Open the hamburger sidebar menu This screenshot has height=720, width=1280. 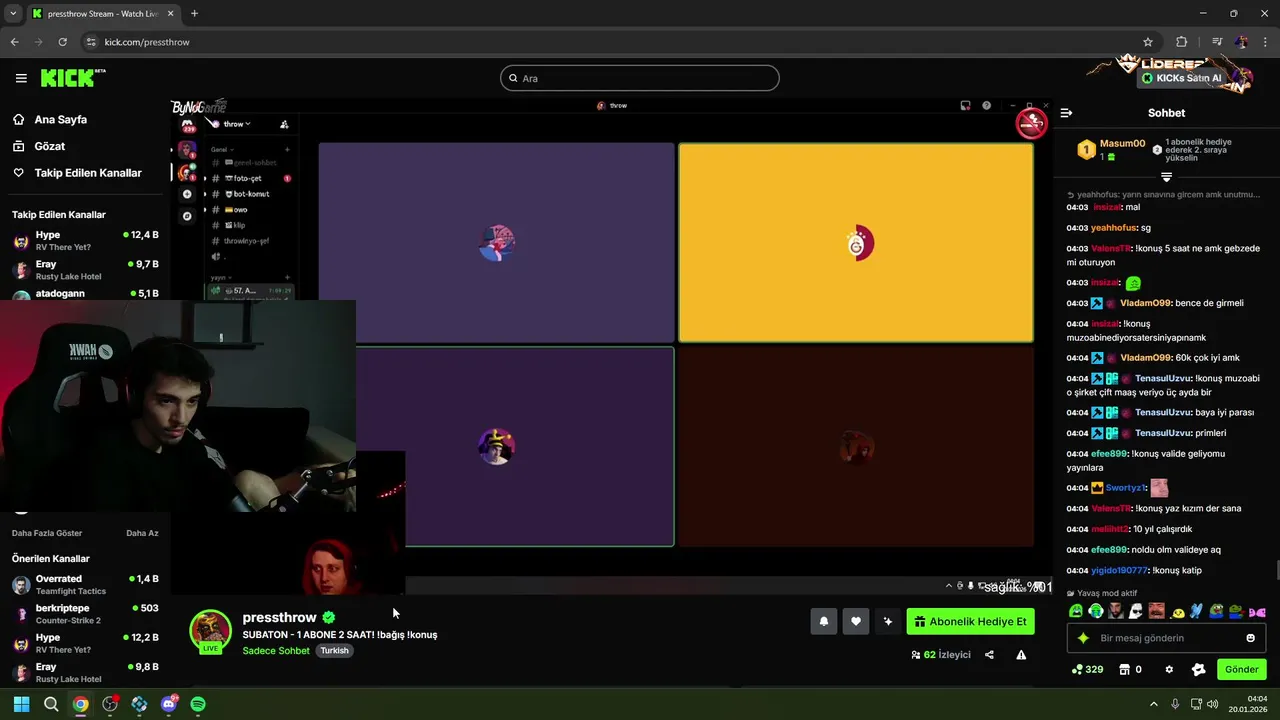pyautogui.click(x=21, y=78)
